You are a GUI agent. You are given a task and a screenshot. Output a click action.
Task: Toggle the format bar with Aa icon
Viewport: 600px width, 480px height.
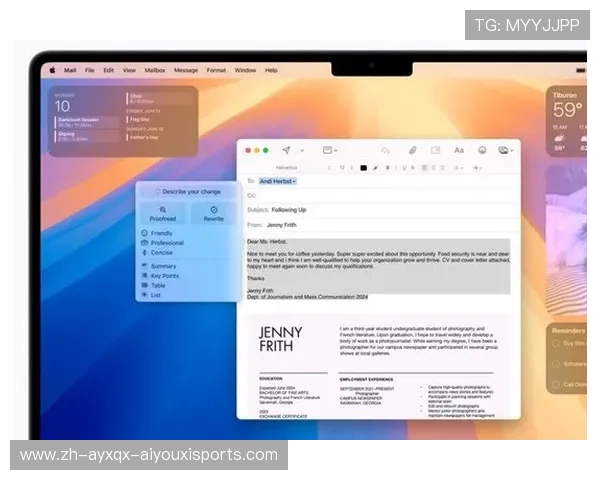tap(459, 150)
